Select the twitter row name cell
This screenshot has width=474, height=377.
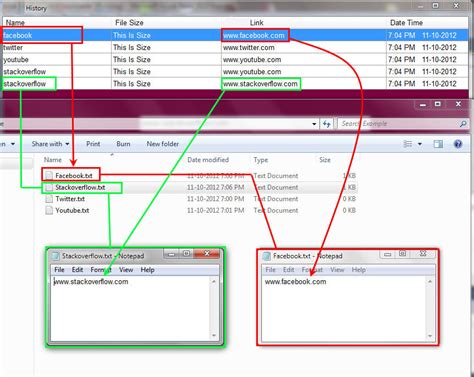(x=57, y=48)
